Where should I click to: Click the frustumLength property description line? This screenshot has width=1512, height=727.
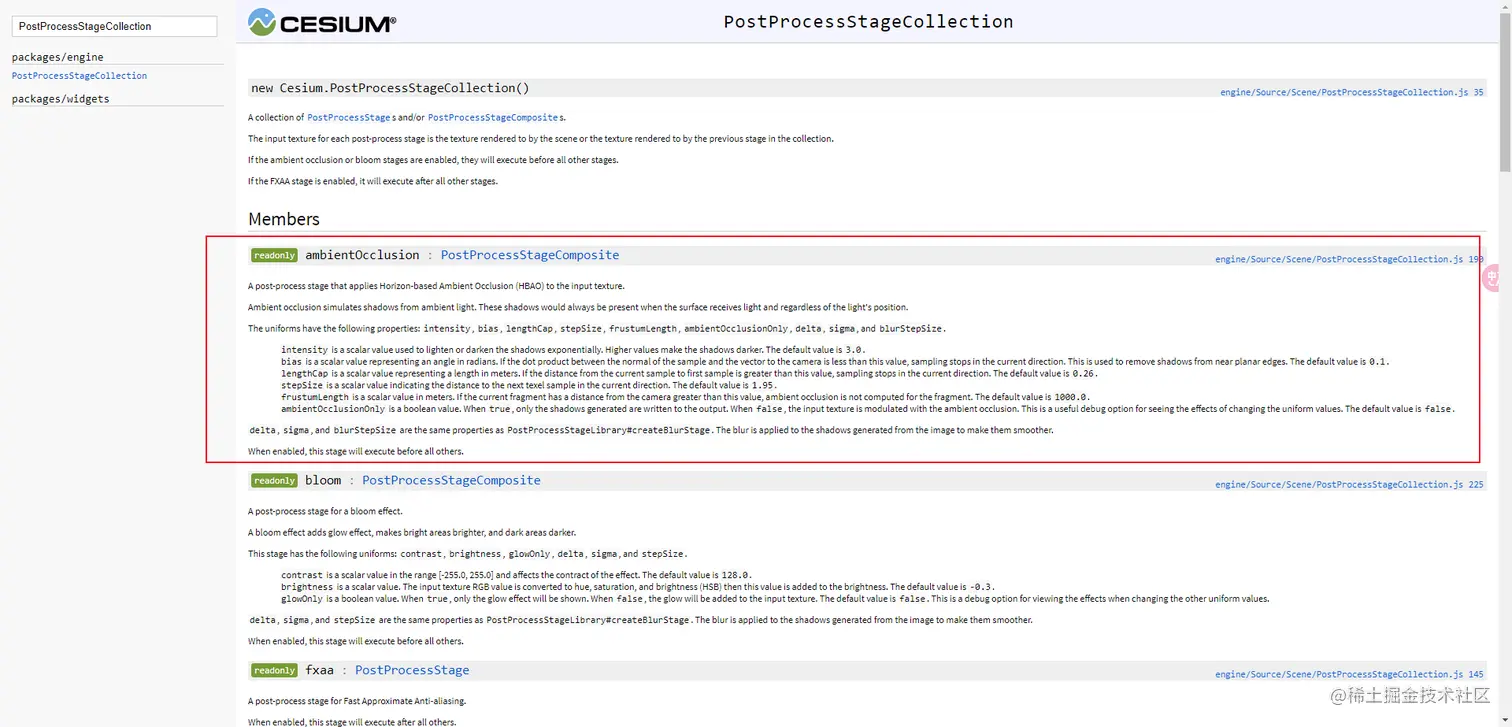pos(685,397)
